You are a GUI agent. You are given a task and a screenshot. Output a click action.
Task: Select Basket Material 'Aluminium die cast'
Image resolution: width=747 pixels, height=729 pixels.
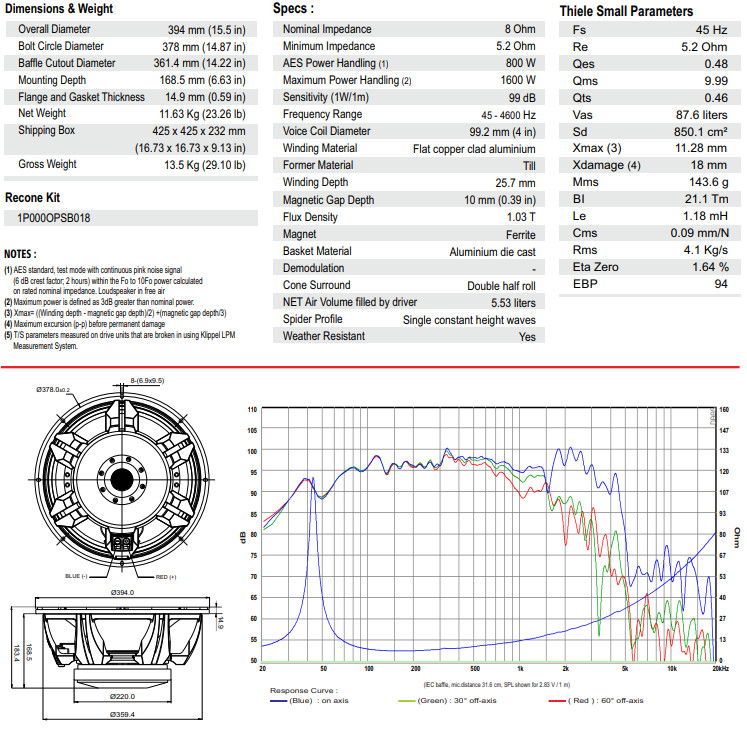tap(492, 252)
